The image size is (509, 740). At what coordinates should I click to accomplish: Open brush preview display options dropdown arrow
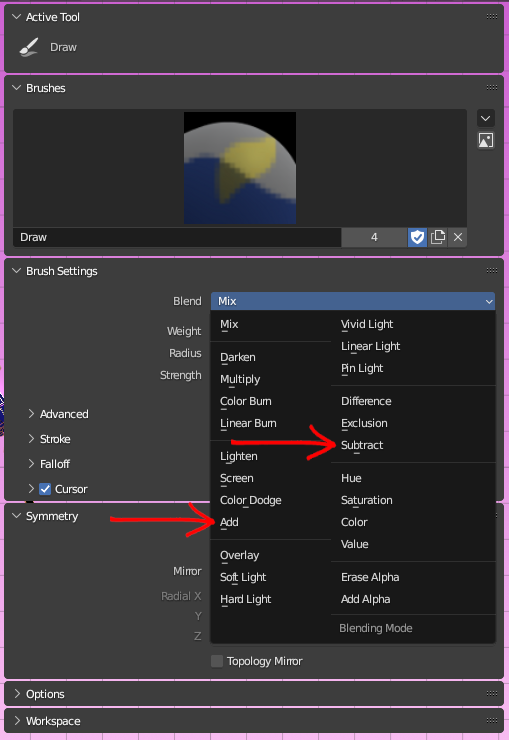[486, 118]
